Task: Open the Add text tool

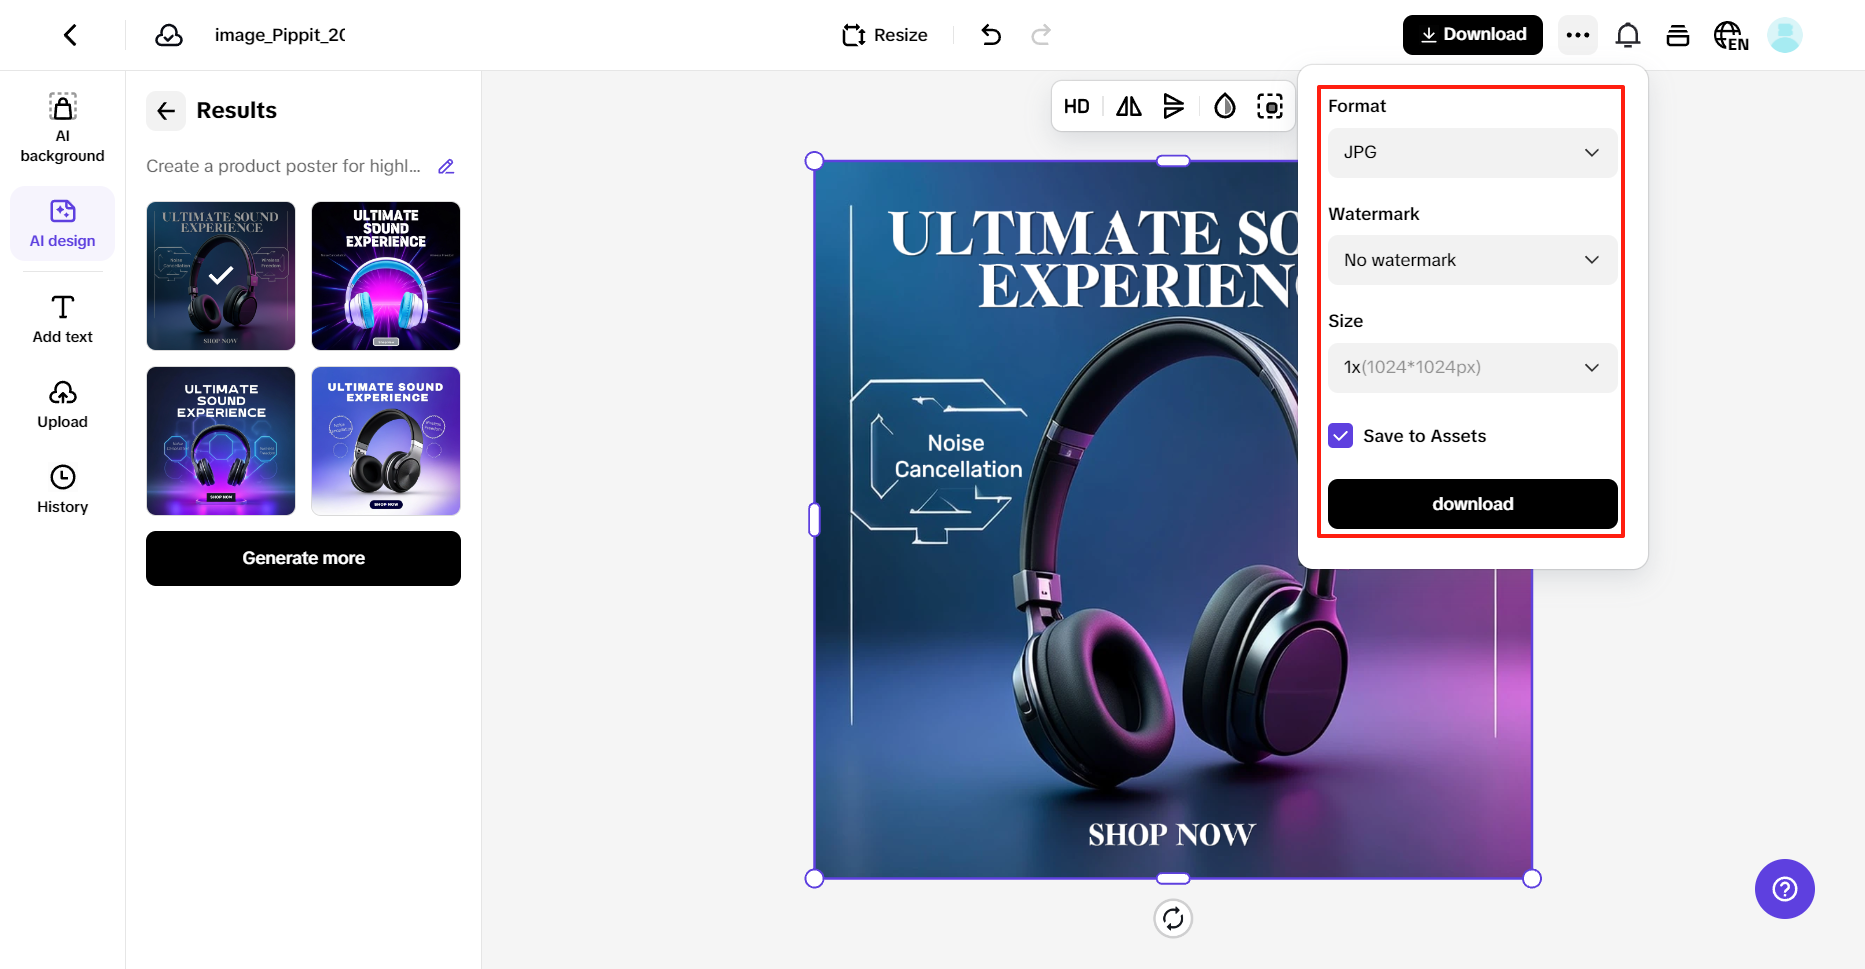Action: (62, 319)
